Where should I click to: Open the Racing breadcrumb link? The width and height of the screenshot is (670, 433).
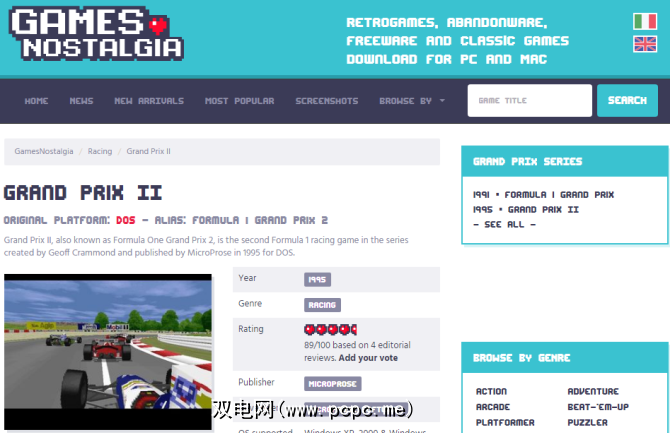100,151
